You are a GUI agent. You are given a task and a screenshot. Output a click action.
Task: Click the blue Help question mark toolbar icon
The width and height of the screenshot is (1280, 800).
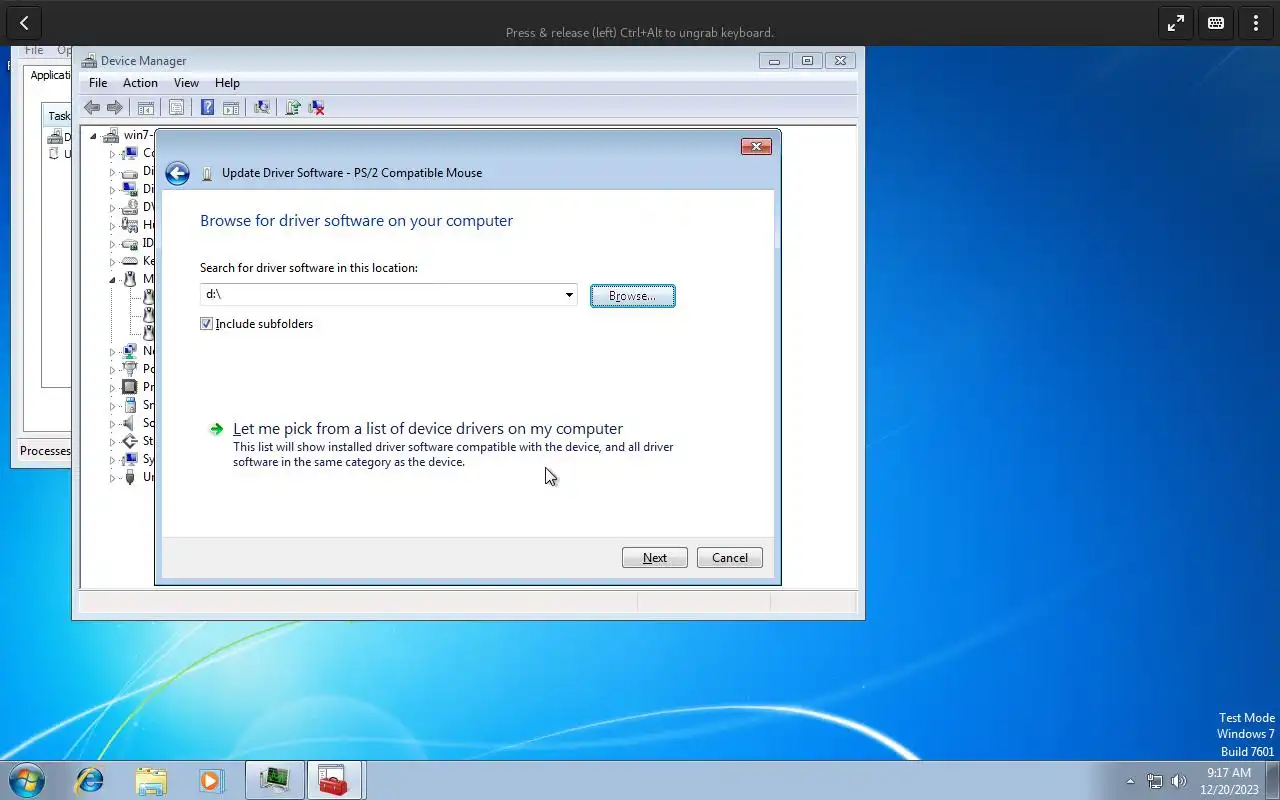coord(207,107)
